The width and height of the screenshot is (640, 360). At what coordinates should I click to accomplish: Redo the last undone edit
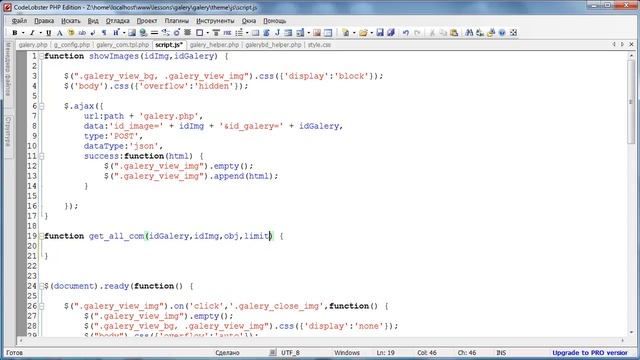417,33
